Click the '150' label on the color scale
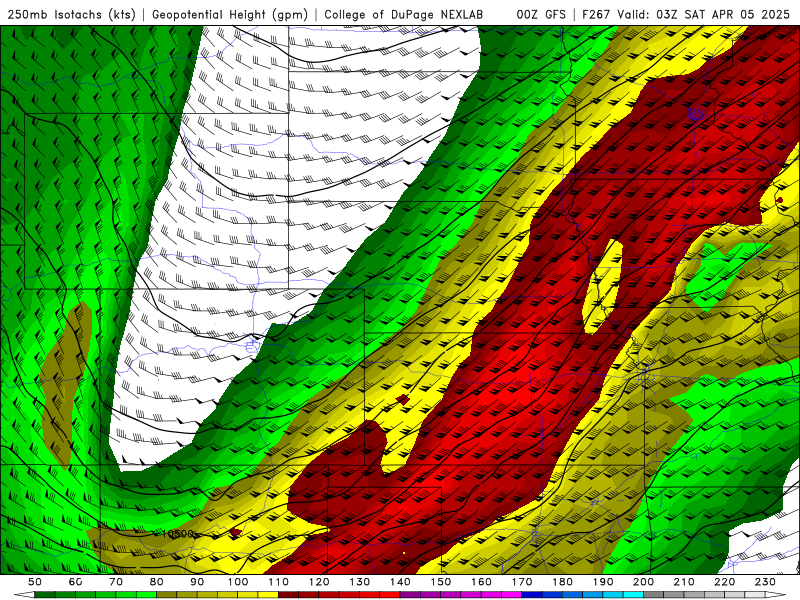 (441, 582)
